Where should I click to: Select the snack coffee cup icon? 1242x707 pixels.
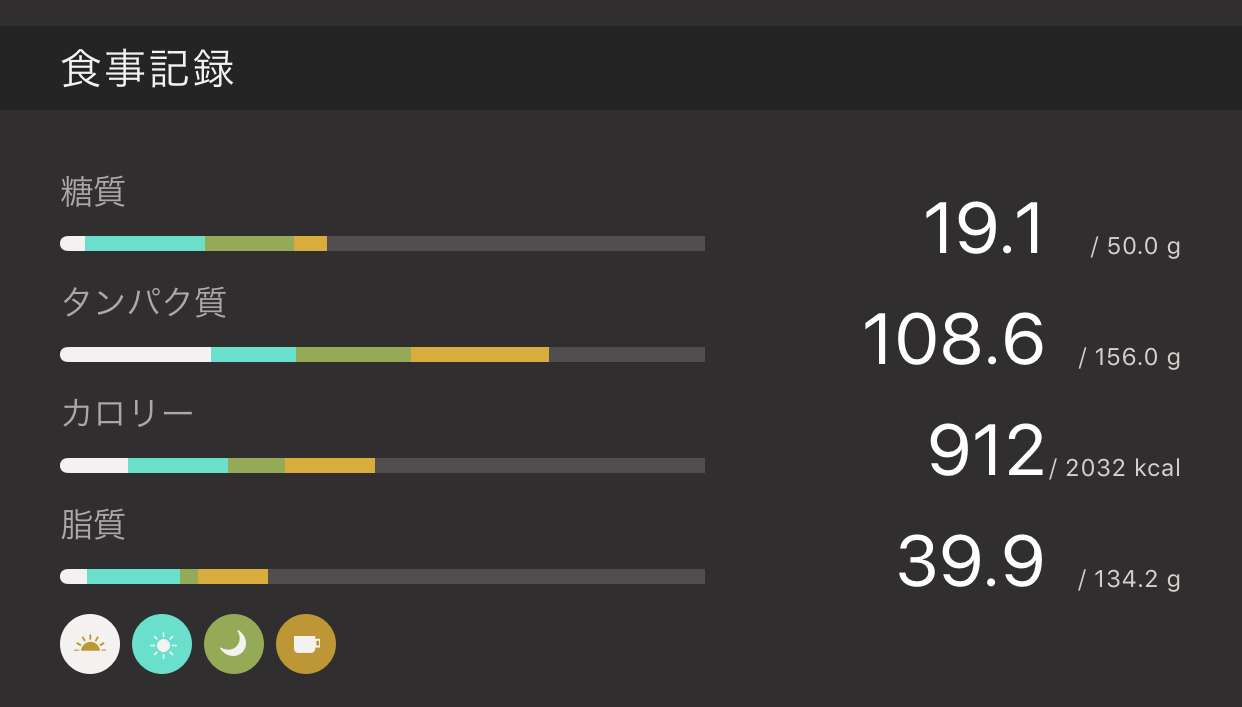pyautogui.click(x=306, y=644)
